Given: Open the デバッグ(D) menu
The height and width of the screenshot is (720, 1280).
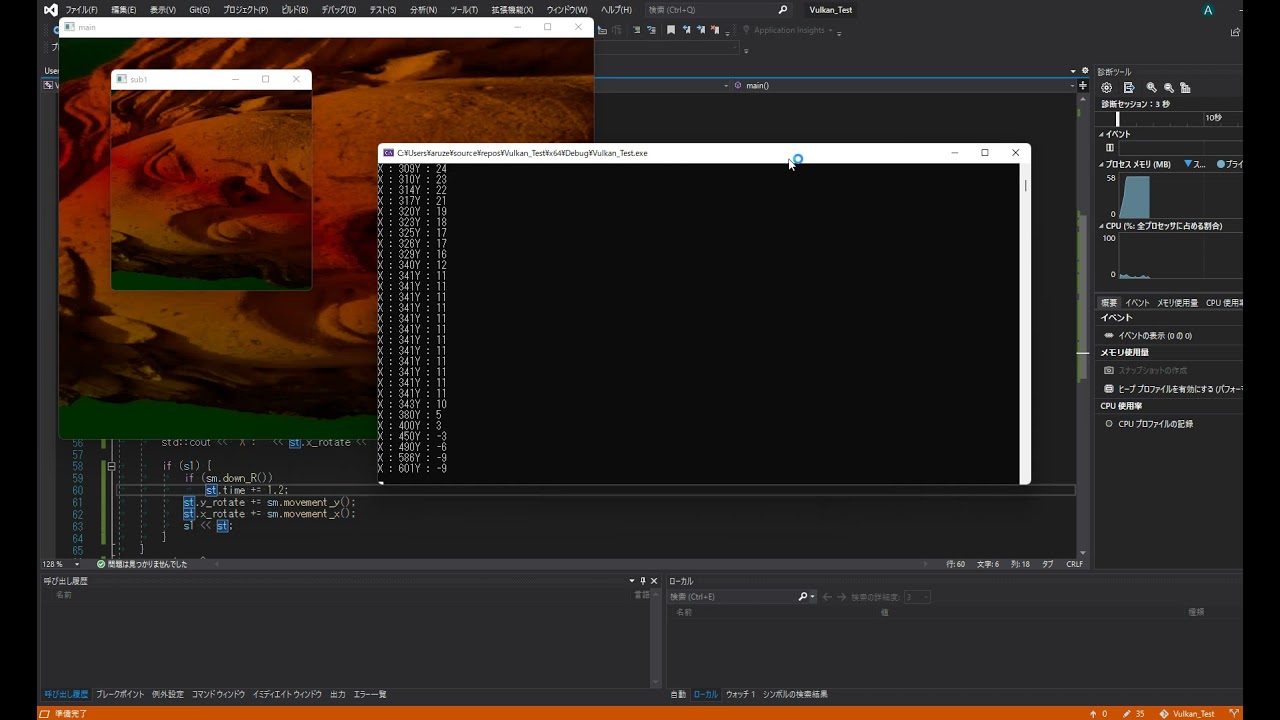Looking at the screenshot, I should 339,10.
